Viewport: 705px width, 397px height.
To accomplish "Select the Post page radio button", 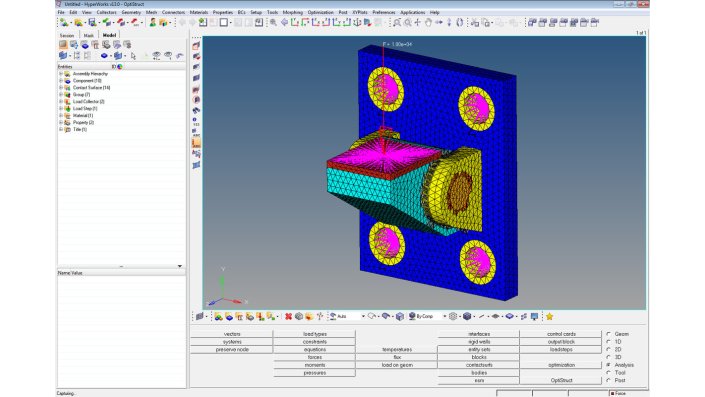I will point(608,380).
